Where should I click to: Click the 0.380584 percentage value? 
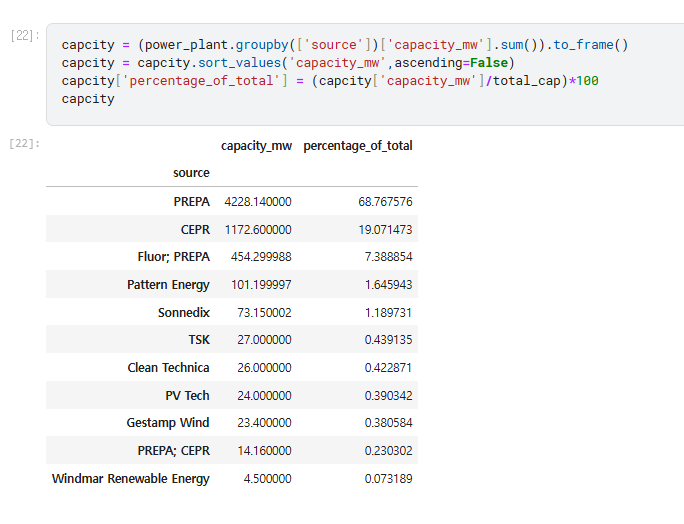coord(388,423)
